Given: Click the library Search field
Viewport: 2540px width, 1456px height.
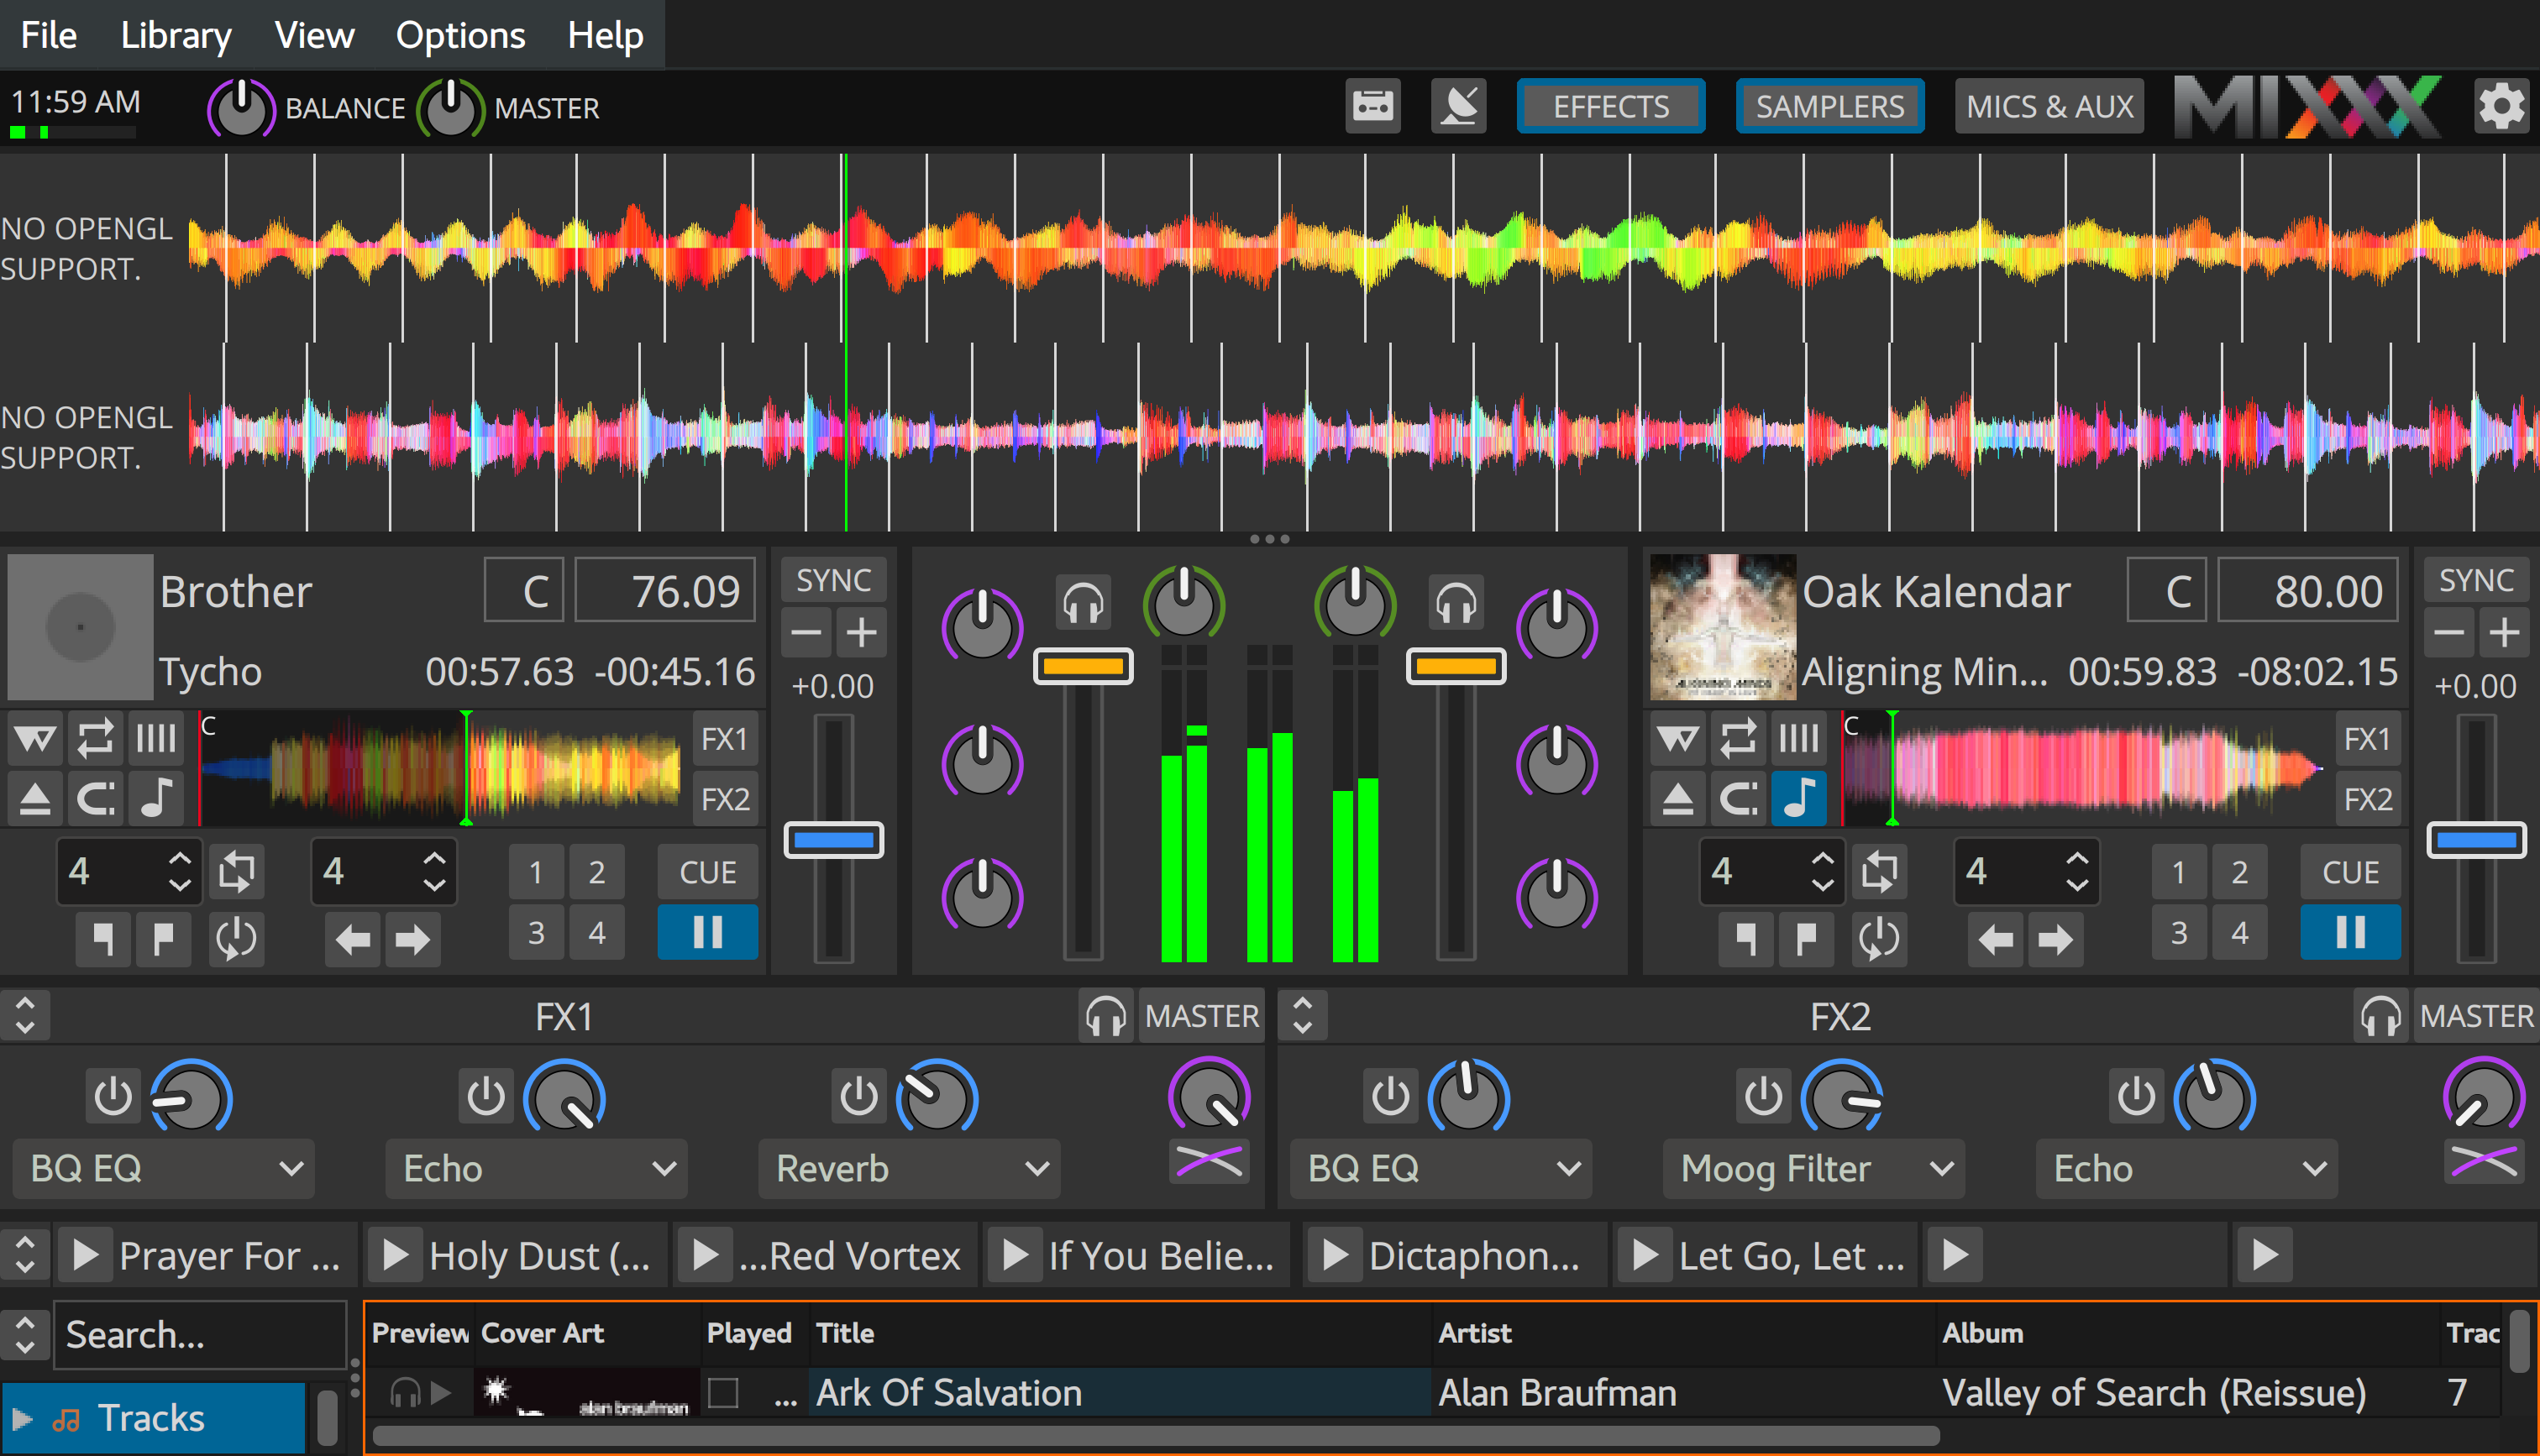Looking at the screenshot, I should coord(200,1335).
